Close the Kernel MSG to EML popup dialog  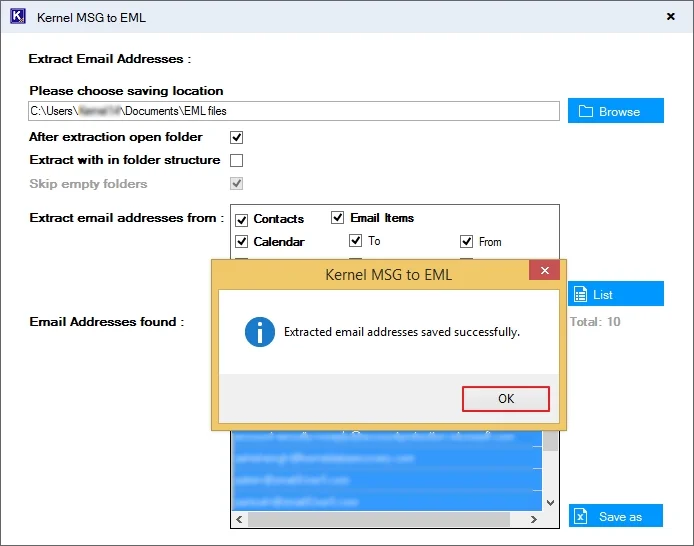(544, 270)
